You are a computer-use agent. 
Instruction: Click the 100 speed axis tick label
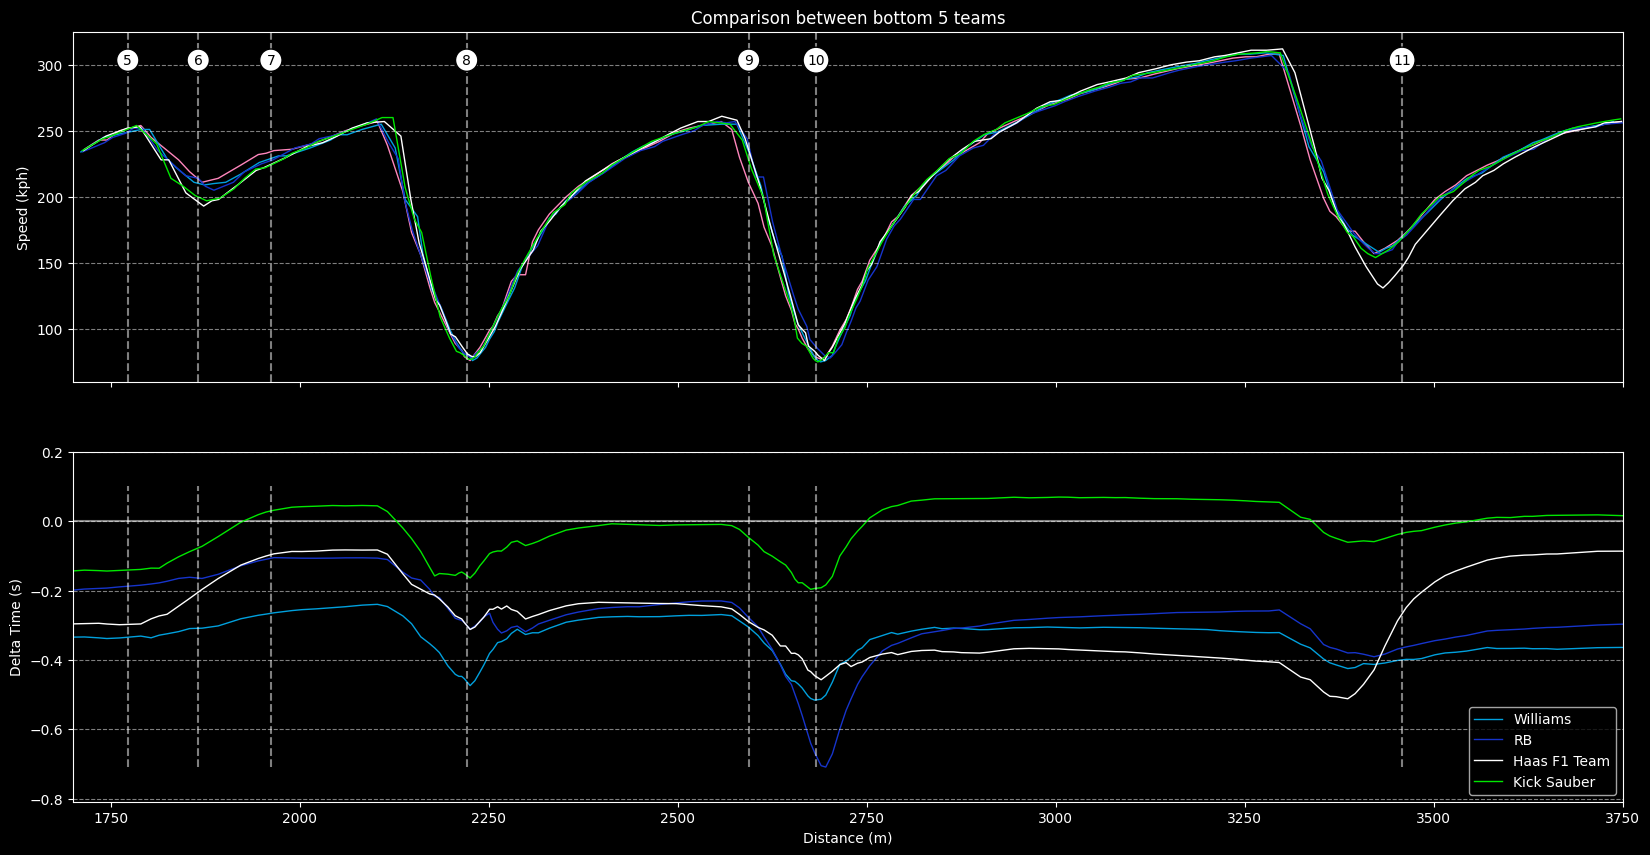click(x=51, y=330)
